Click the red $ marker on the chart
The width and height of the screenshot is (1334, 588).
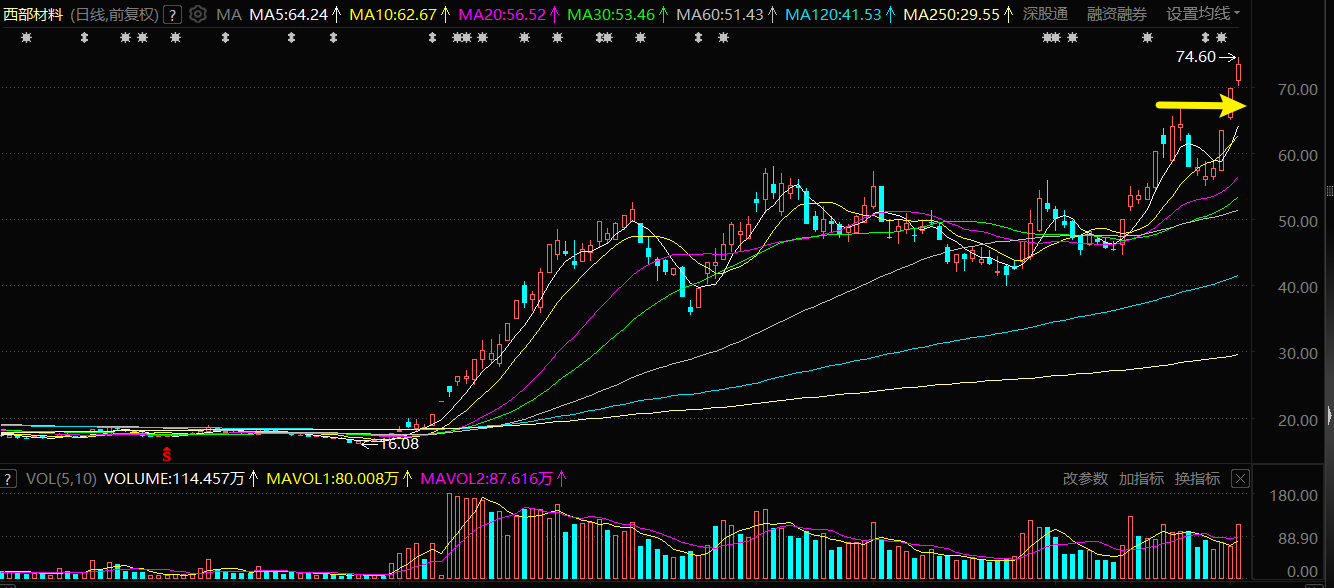click(x=168, y=453)
